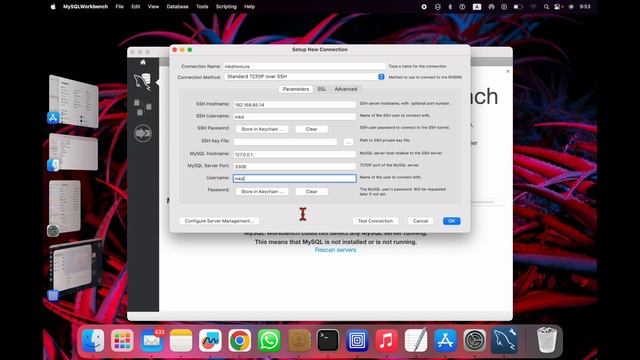This screenshot has width=640, height=360.
Task: Click the battery status icon
Action: tap(518, 7)
